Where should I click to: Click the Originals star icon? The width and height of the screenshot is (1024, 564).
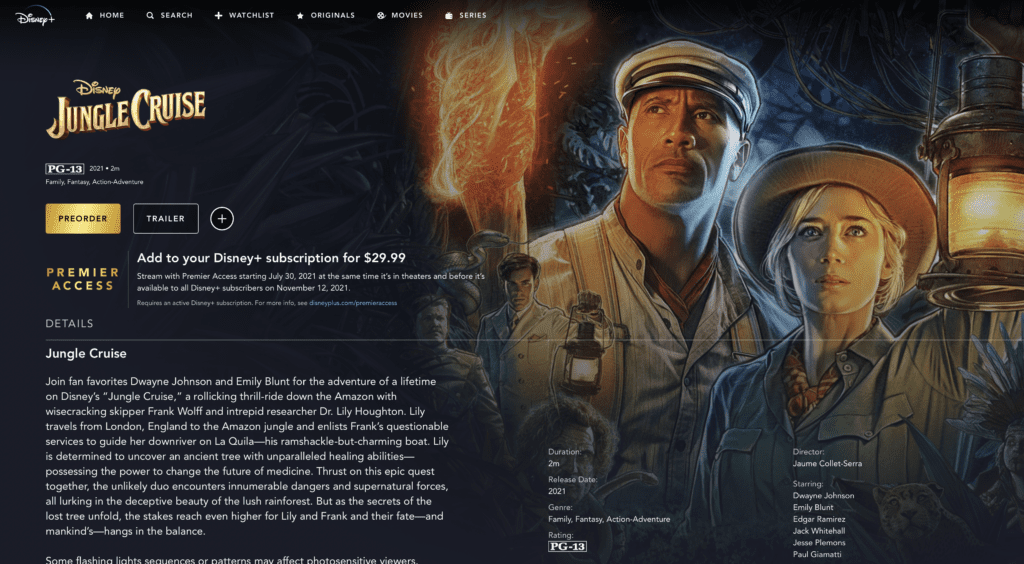coord(300,15)
